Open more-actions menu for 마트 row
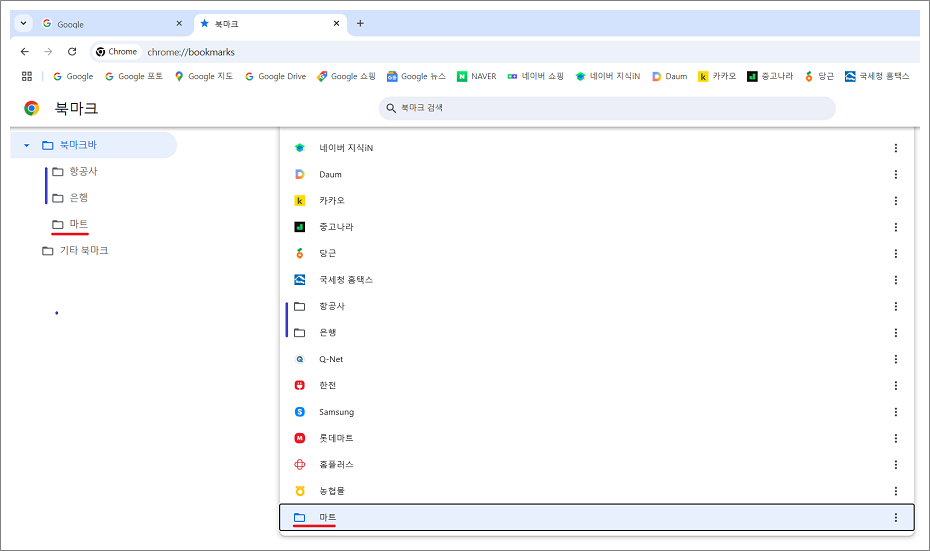 point(896,517)
